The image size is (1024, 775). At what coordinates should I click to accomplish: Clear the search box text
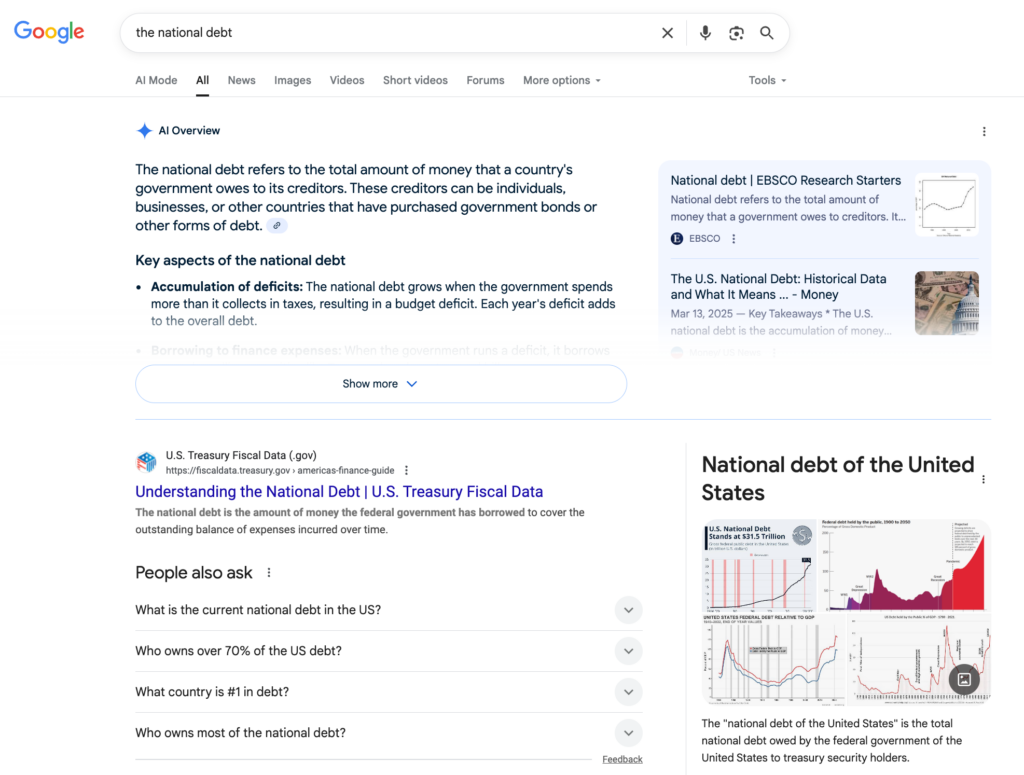click(x=667, y=33)
